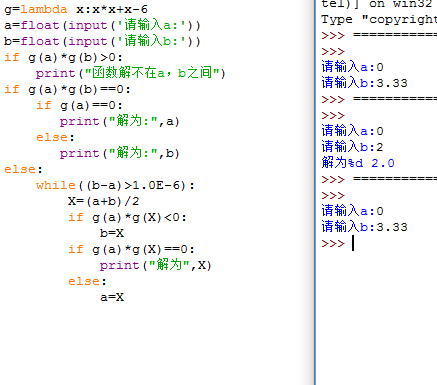
Task: Click the line 'X=(a+b)/2'
Action: [x=103, y=201]
